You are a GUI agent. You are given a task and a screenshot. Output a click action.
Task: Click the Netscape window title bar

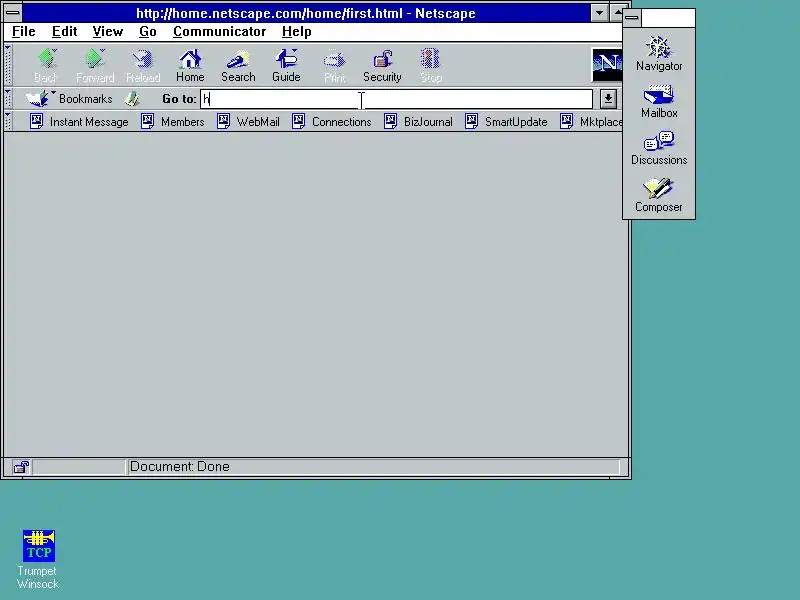click(306, 13)
